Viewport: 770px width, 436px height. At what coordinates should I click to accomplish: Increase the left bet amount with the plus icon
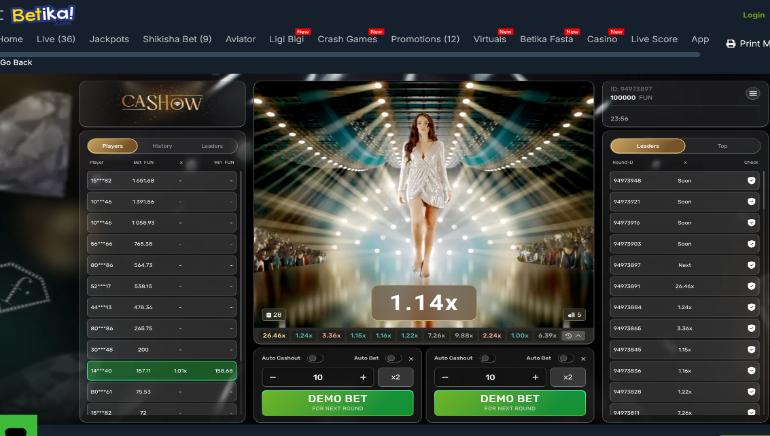click(363, 377)
